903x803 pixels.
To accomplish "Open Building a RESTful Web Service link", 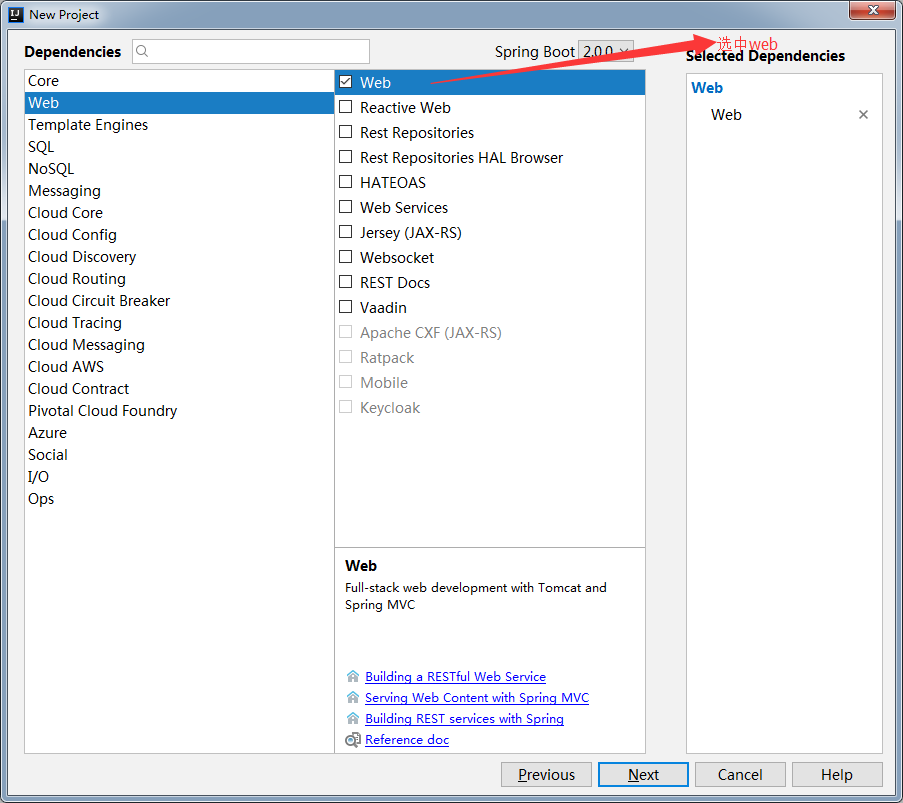I will coord(456,677).
